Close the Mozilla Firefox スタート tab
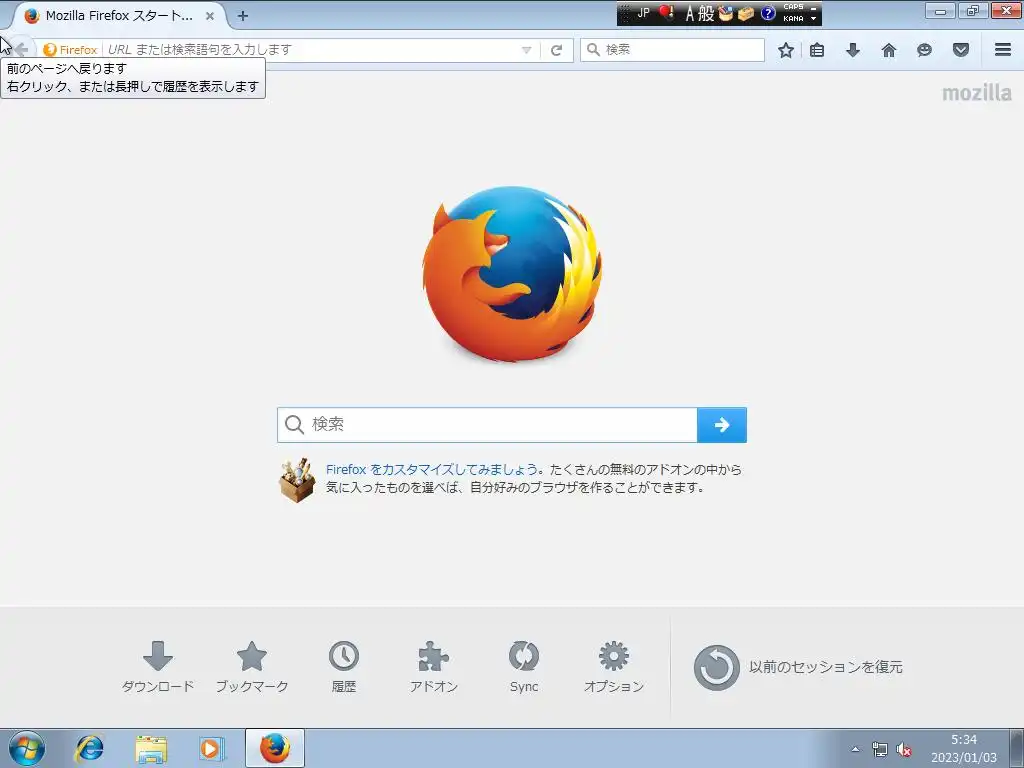The height and width of the screenshot is (768, 1024). pyautogui.click(x=210, y=16)
